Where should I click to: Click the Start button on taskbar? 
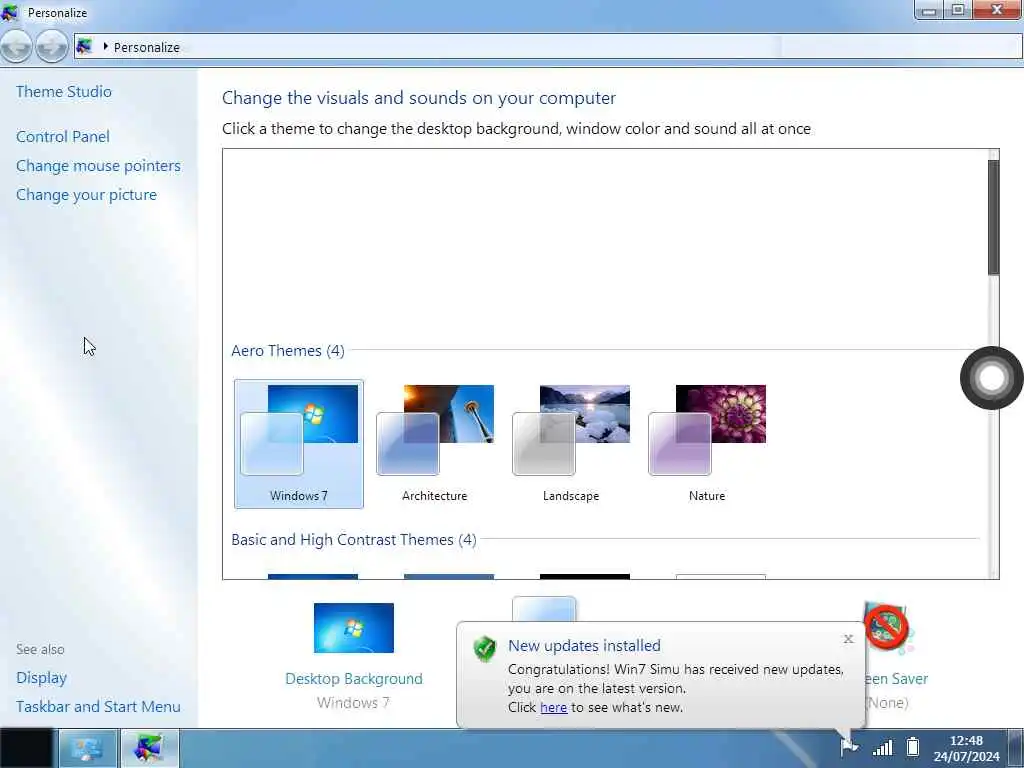point(27,748)
